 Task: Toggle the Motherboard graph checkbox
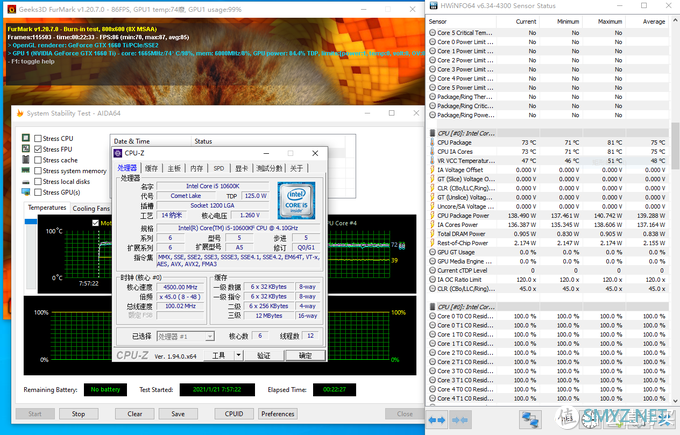[95, 223]
